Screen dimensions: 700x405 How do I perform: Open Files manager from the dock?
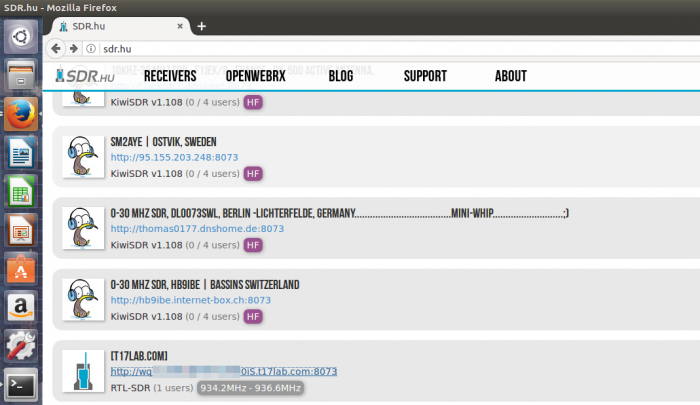[21, 75]
